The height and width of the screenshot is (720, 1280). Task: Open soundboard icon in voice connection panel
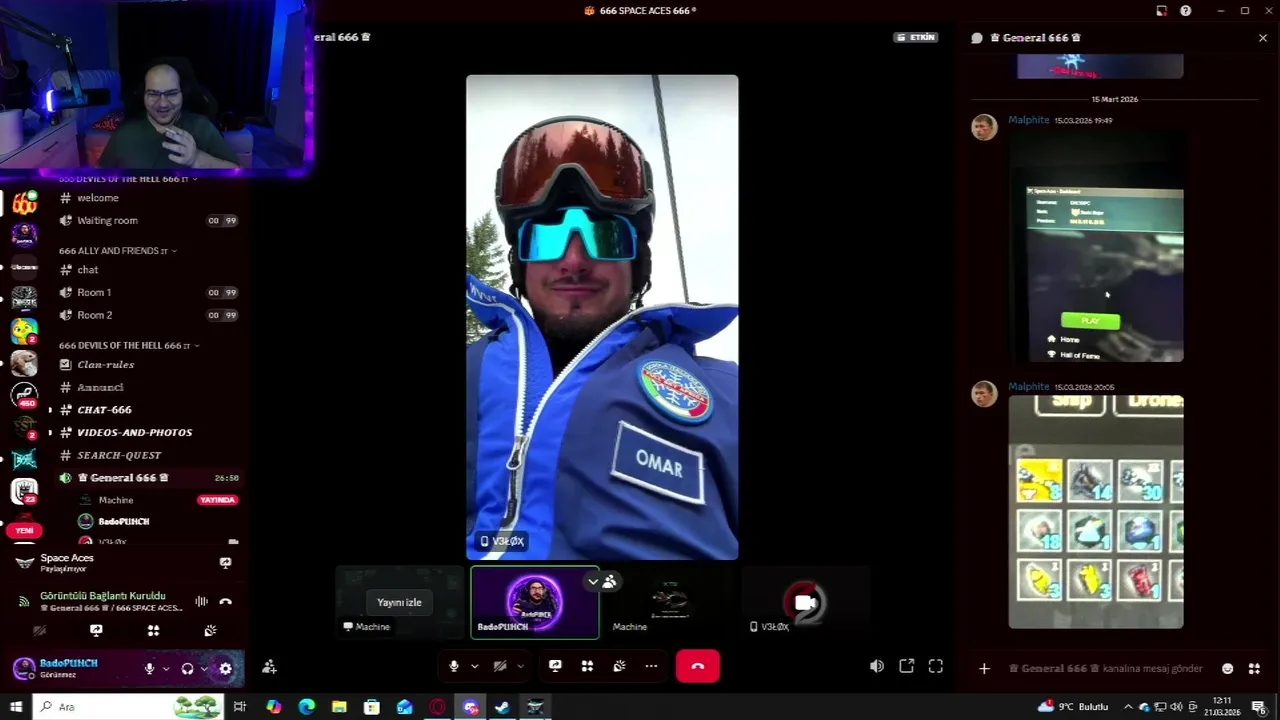(210, 631)
